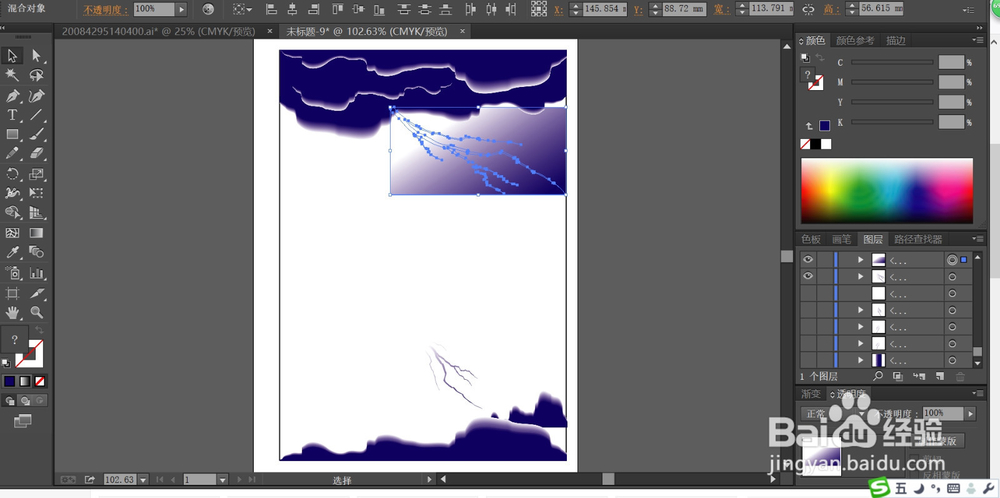
Task: Select the Direct Selection tool
Action: click(x=36, y=55)
